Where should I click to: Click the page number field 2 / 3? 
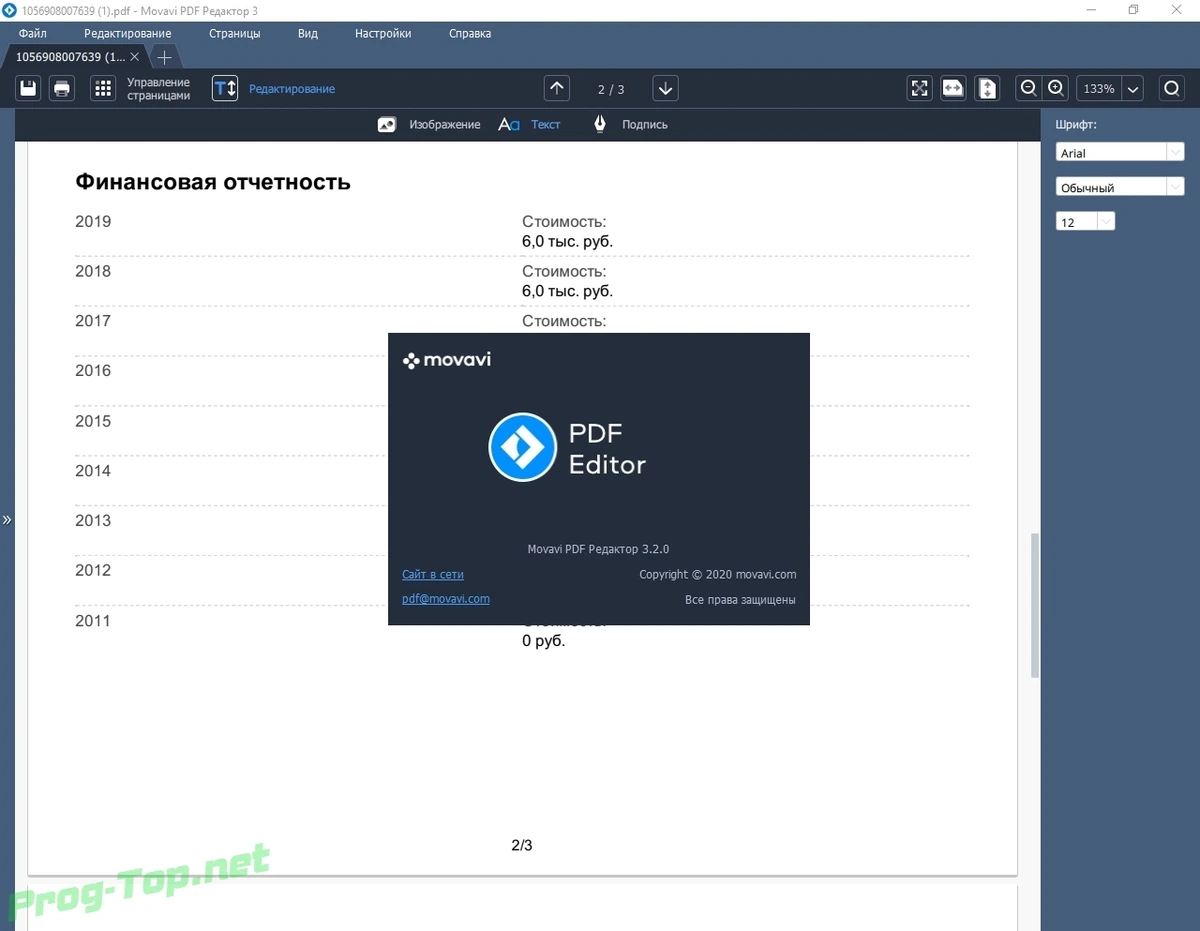611,89
